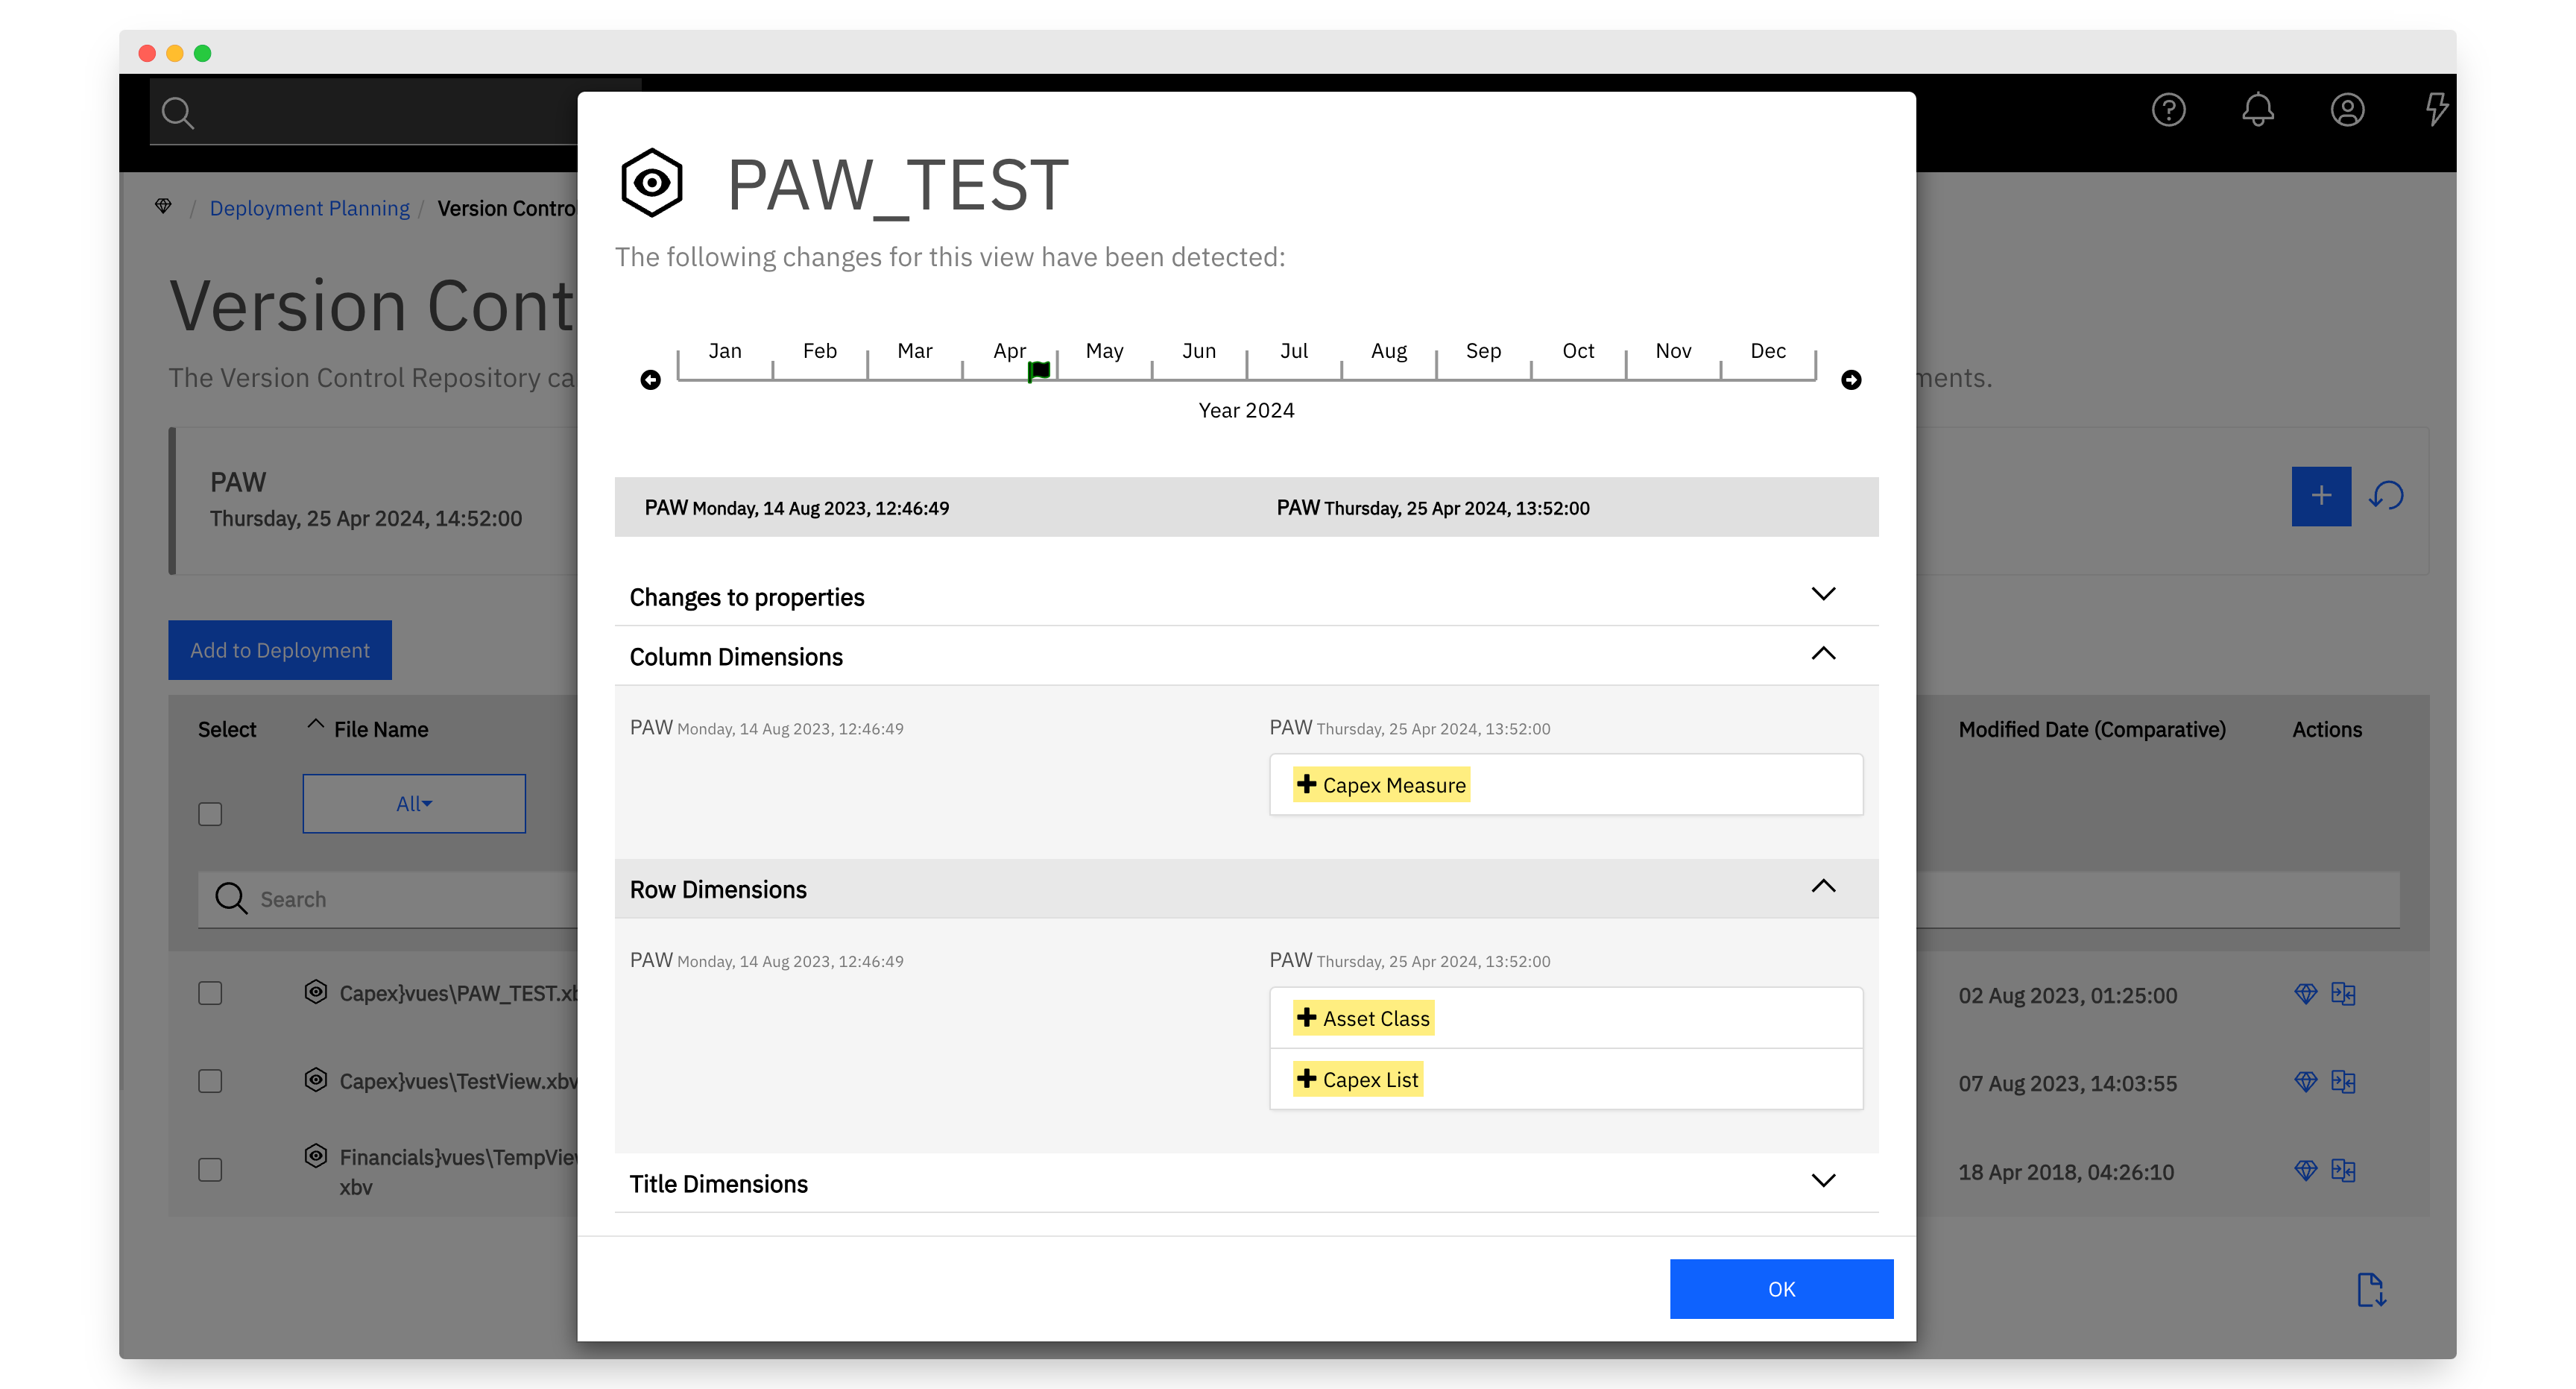2576x1389 pixels.
Task: Expand the Title Dimensions section chevron
Action: click(1823, 1181)
